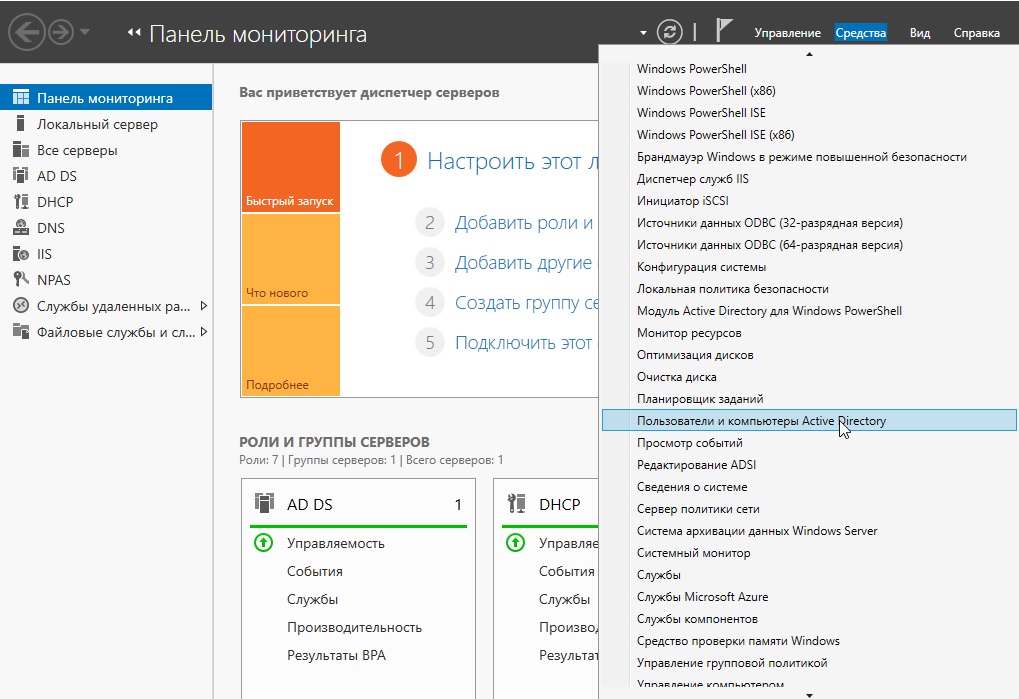Click the forward navigation arrow icon
Screen dimensions: 1019x699
click(x=61, y=33)
